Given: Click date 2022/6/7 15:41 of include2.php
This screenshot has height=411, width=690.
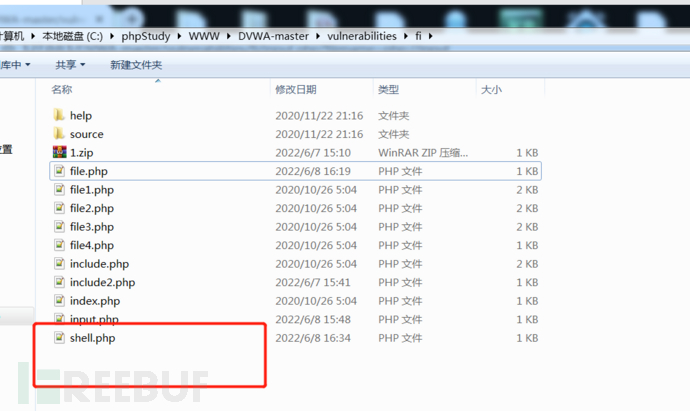Looking at the screenshot, I should click(313, 282).
